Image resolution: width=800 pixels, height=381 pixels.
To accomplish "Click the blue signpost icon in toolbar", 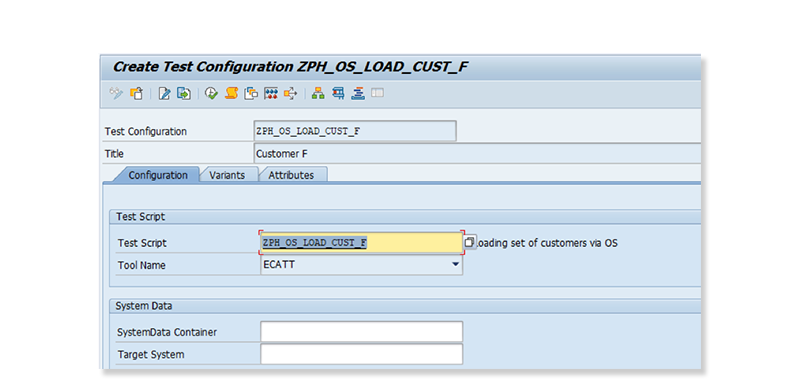I will pyautogui.click(x=338, y=93).
